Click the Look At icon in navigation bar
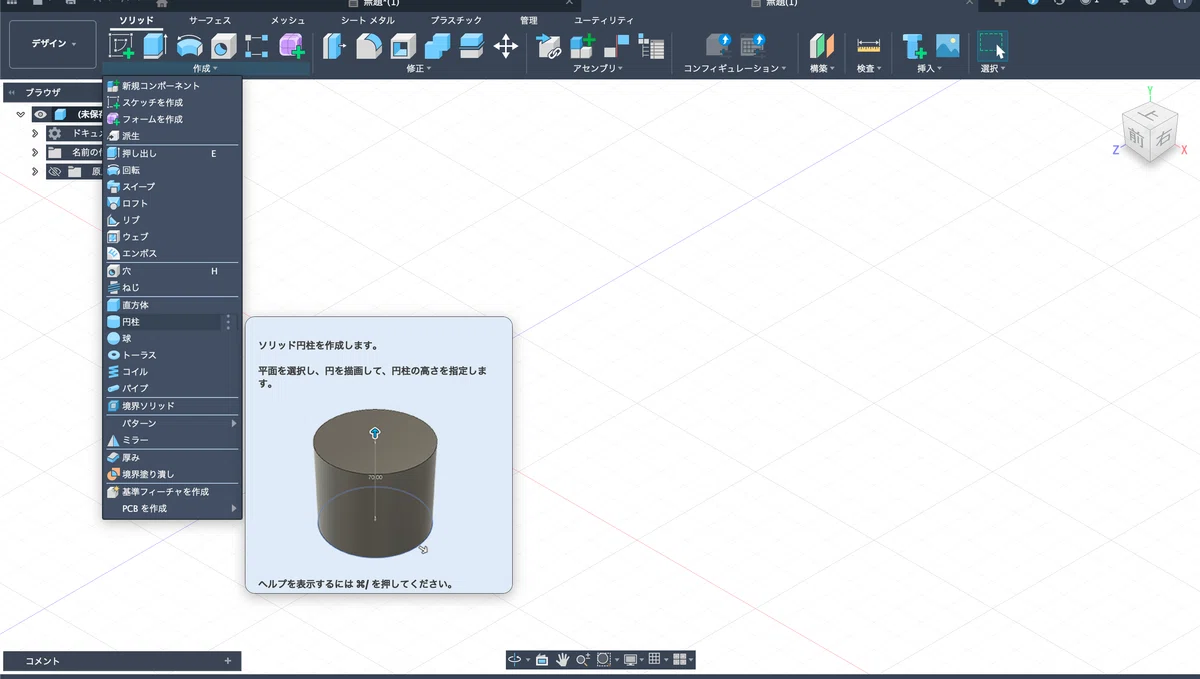The image size is (1200, 679). tap(541, 659)
